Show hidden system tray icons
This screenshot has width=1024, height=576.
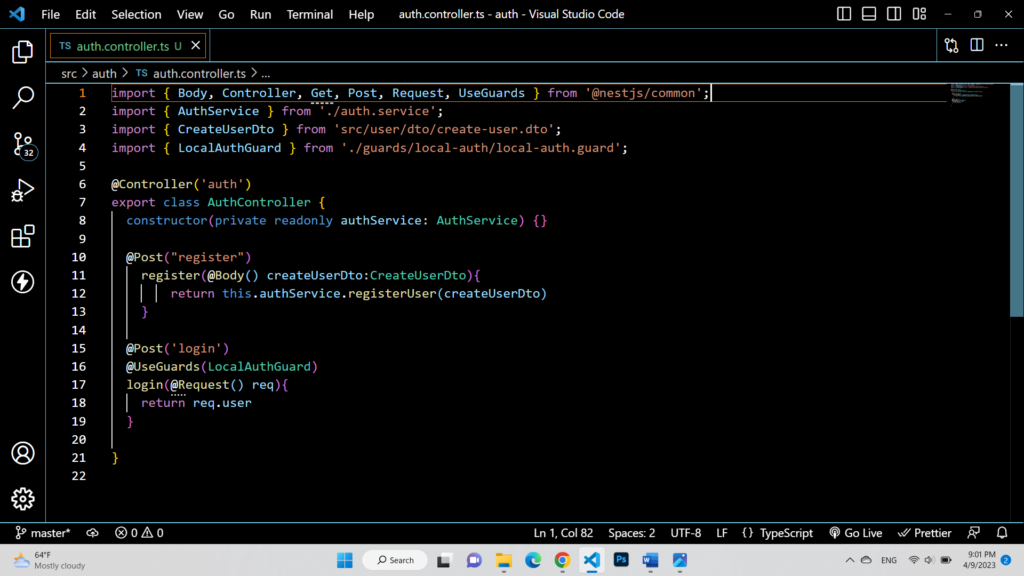coord(850,560)
